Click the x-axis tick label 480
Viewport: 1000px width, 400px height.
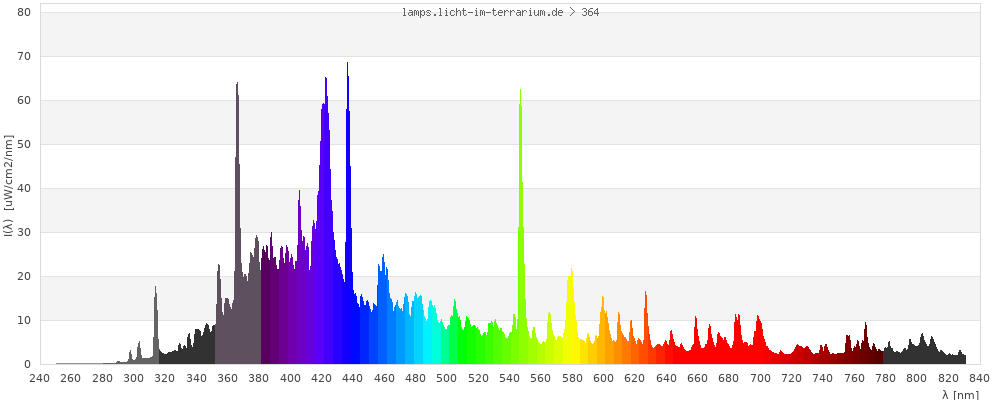(415, 378)
